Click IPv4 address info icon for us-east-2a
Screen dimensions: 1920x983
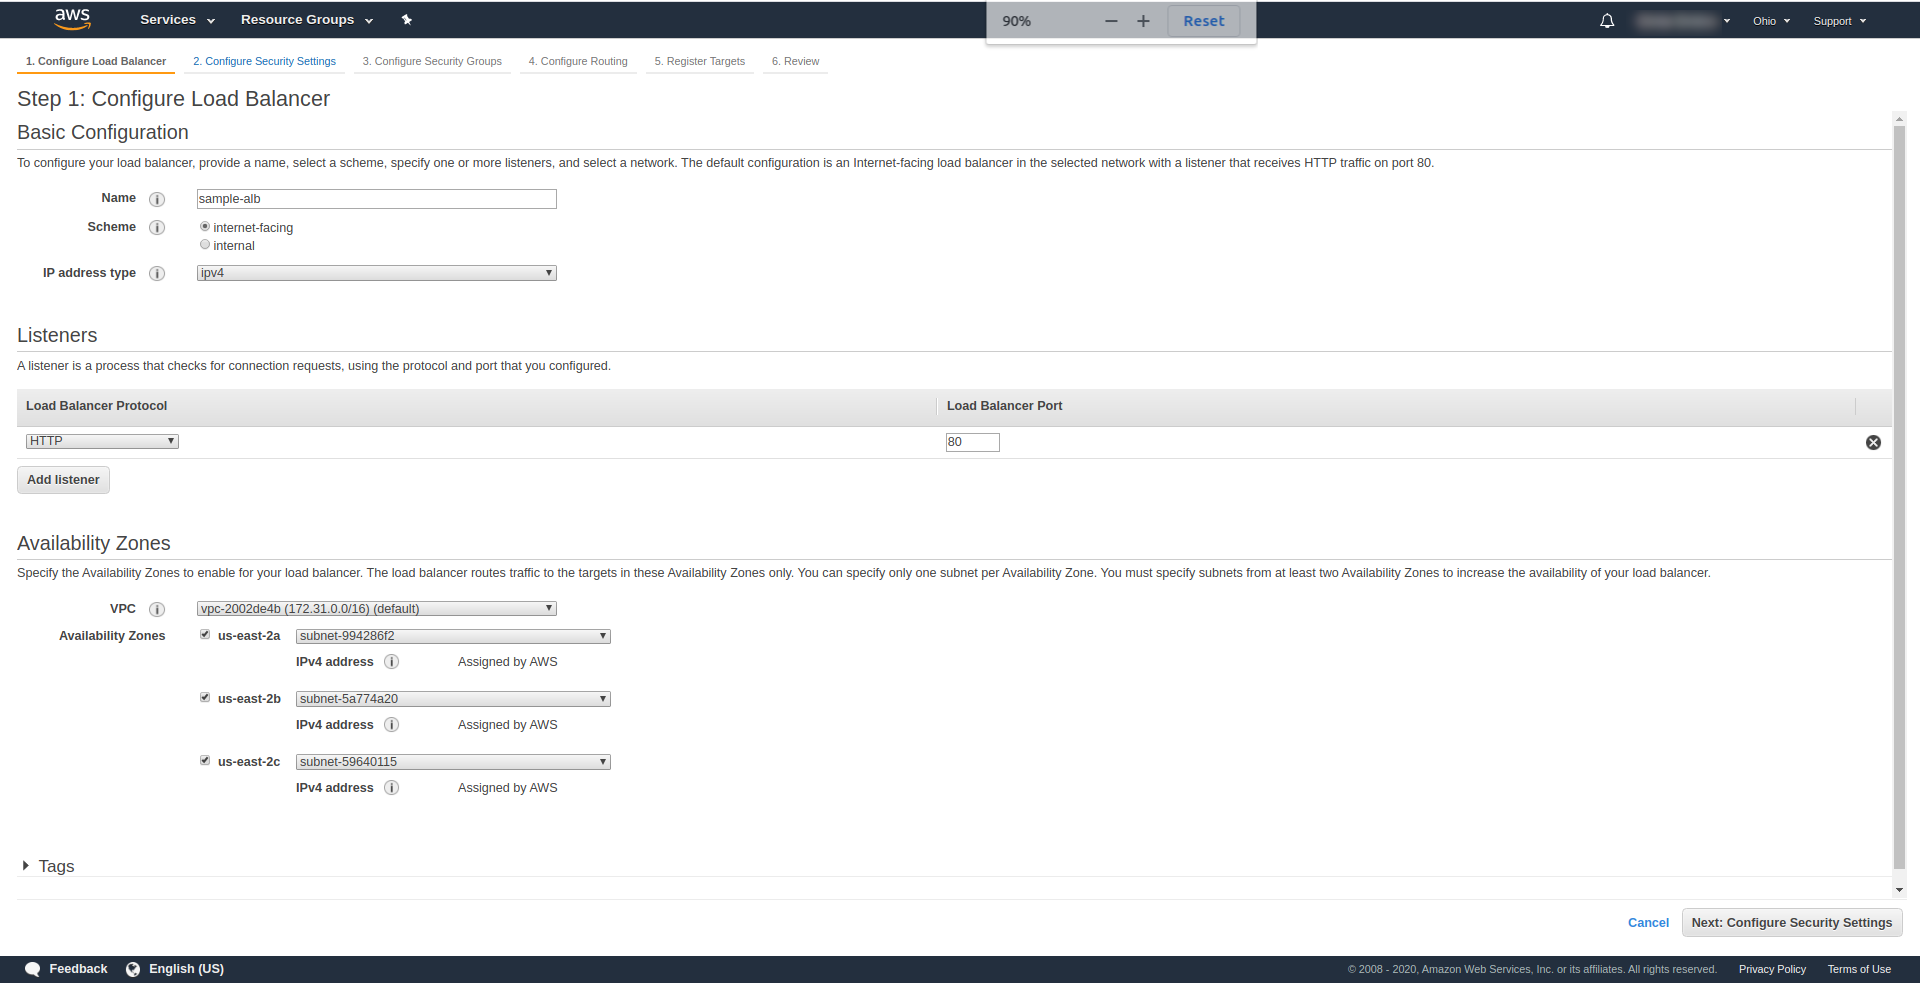point(392,662)
